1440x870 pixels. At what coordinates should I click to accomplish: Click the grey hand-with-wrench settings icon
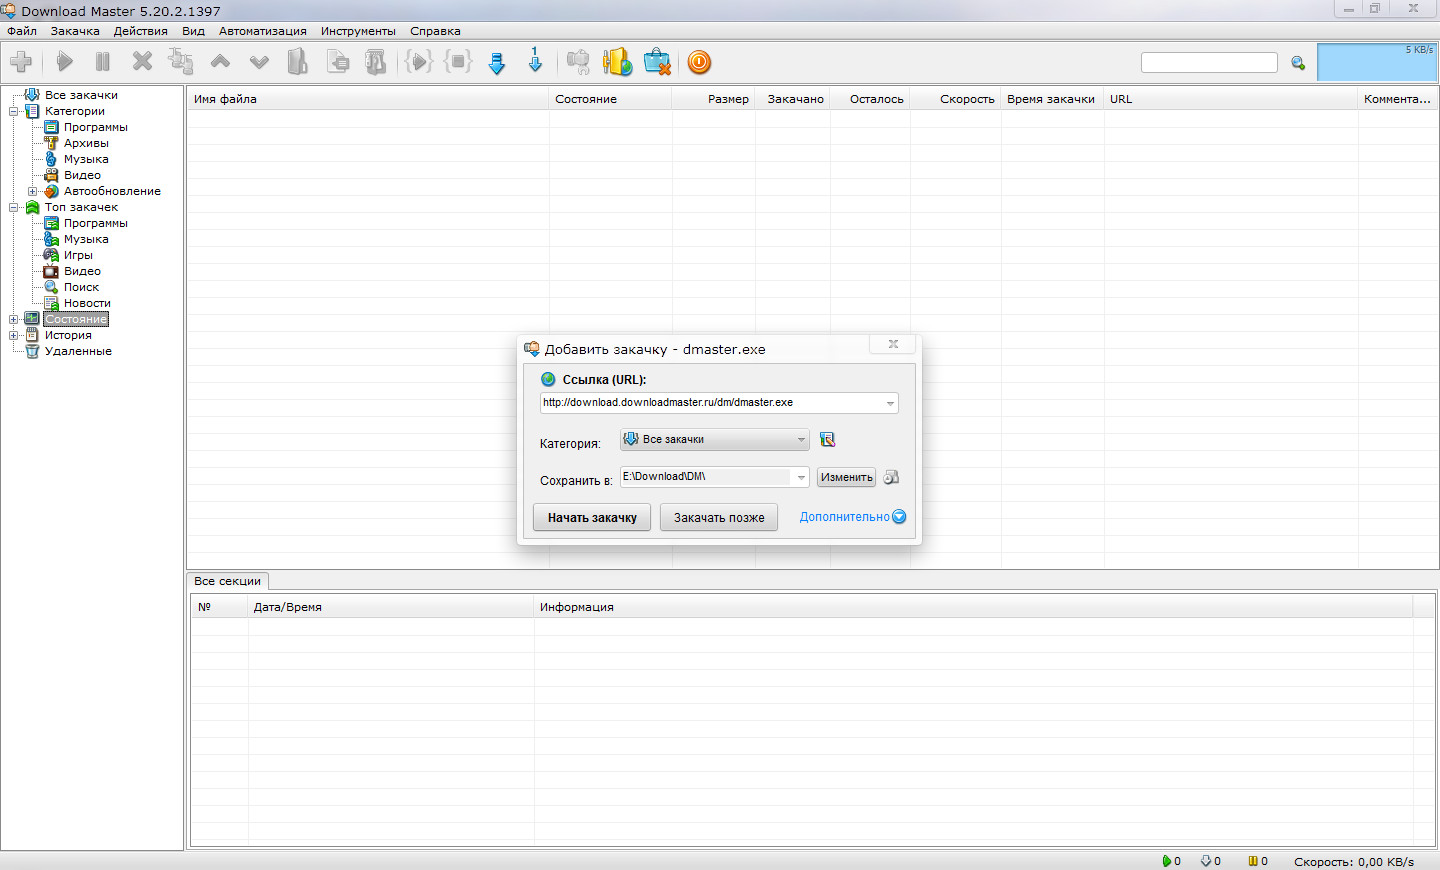pyautogui.click(x=578, y=62)
